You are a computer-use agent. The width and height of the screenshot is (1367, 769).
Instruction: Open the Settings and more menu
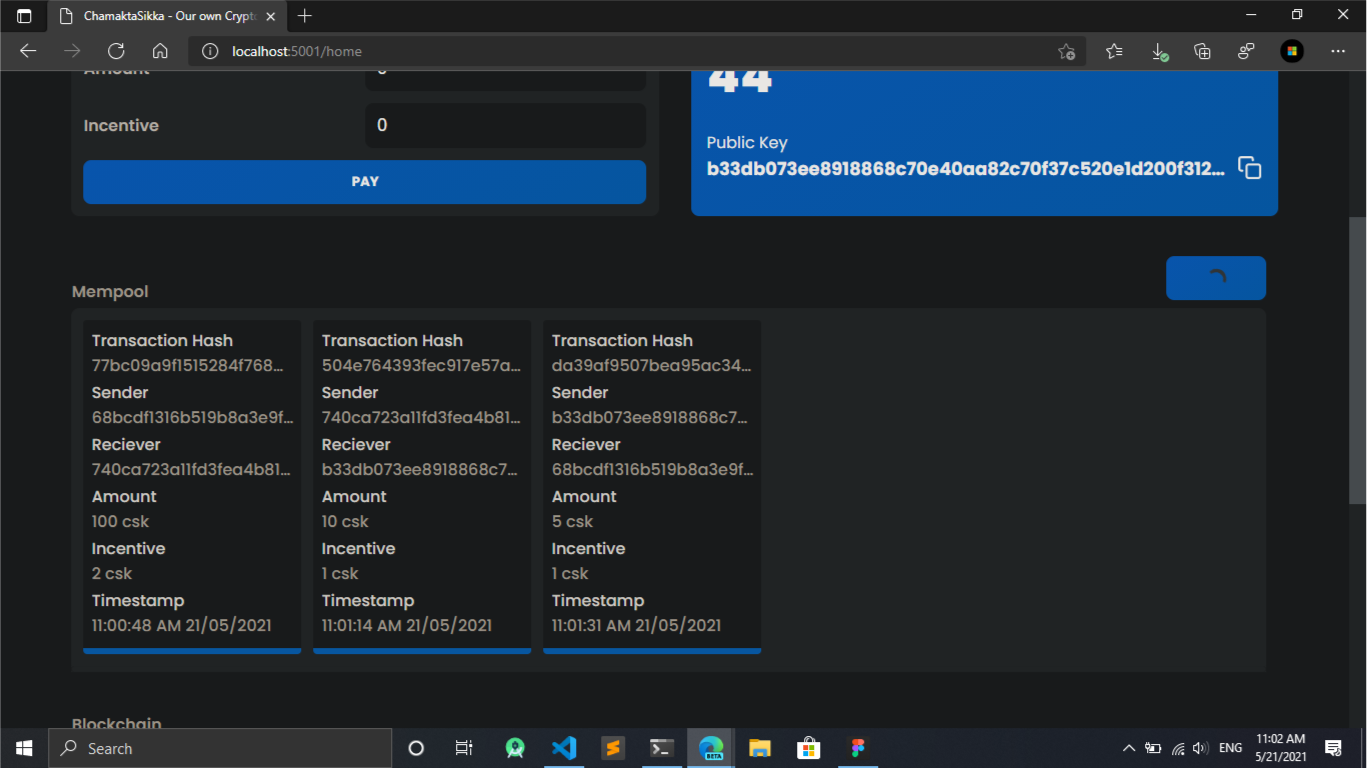pyautogui.click(x=1338, y=51)
